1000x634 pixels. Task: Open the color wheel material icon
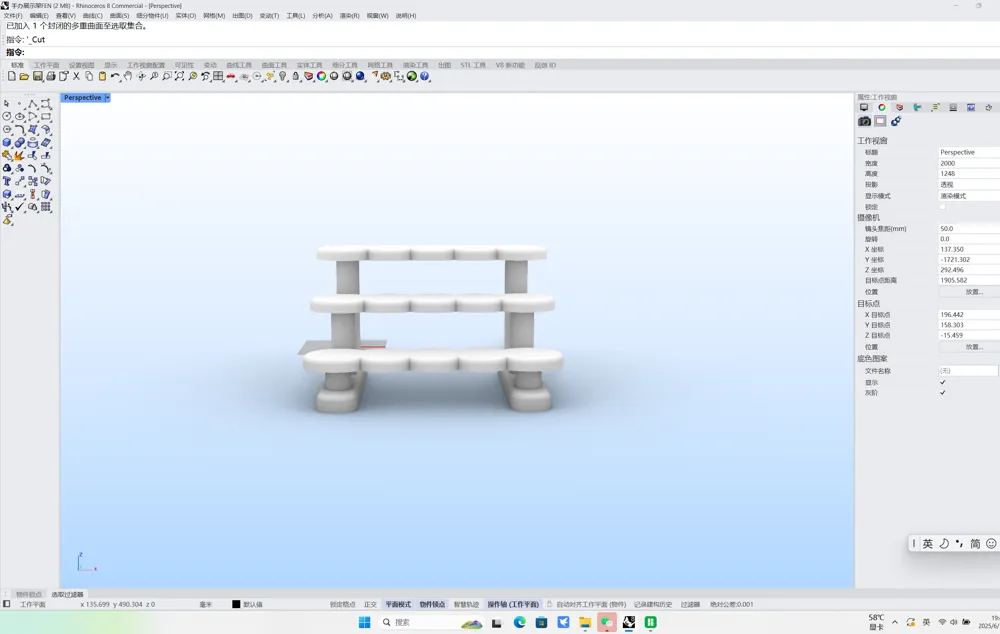(x=321, y=76)
